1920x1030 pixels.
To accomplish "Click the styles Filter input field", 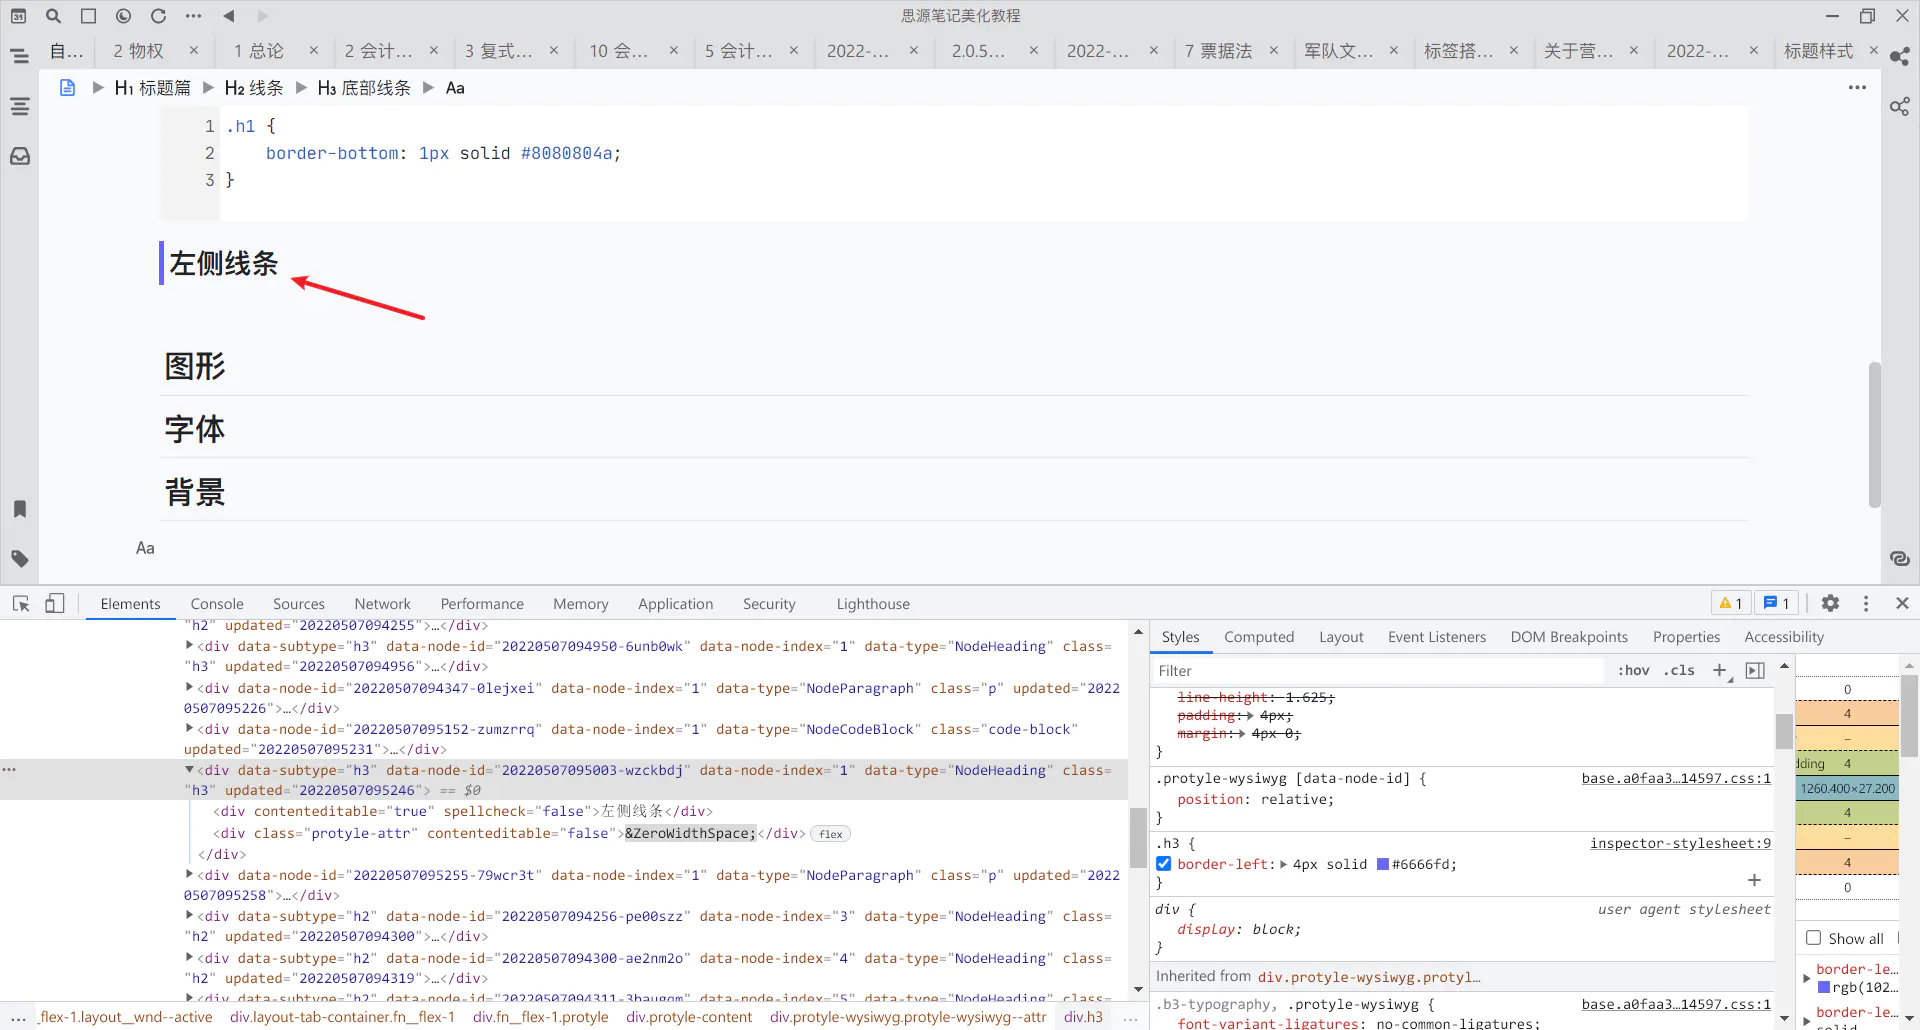I will [x=1380, y=671].
